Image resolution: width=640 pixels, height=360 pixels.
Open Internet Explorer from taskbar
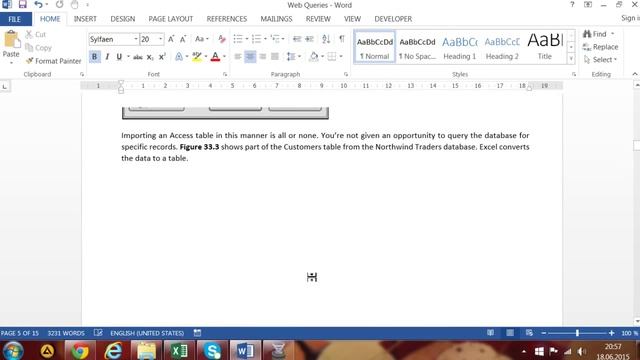coord(113,351)
